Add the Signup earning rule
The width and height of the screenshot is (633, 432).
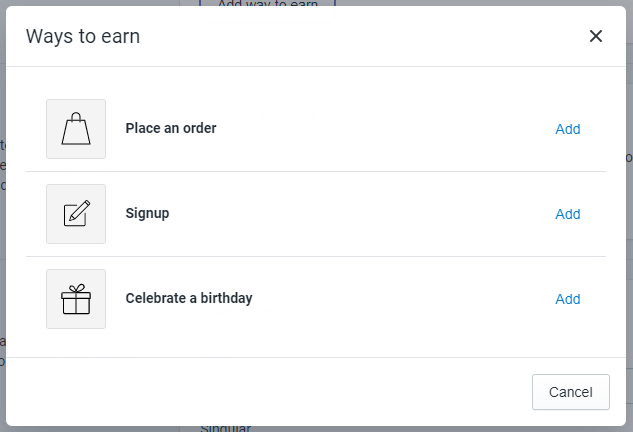tap(567, 214)
